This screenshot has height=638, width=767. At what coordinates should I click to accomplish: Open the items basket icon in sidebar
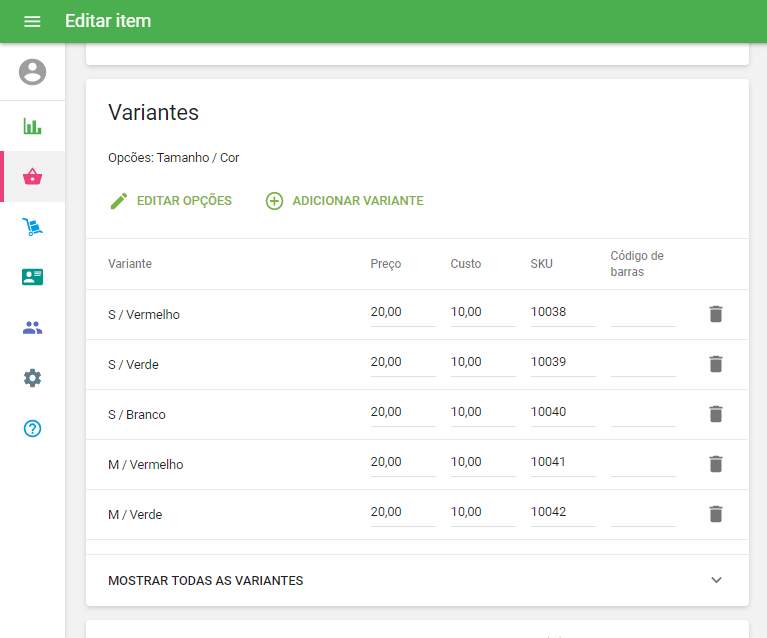(x=32, y=176)
